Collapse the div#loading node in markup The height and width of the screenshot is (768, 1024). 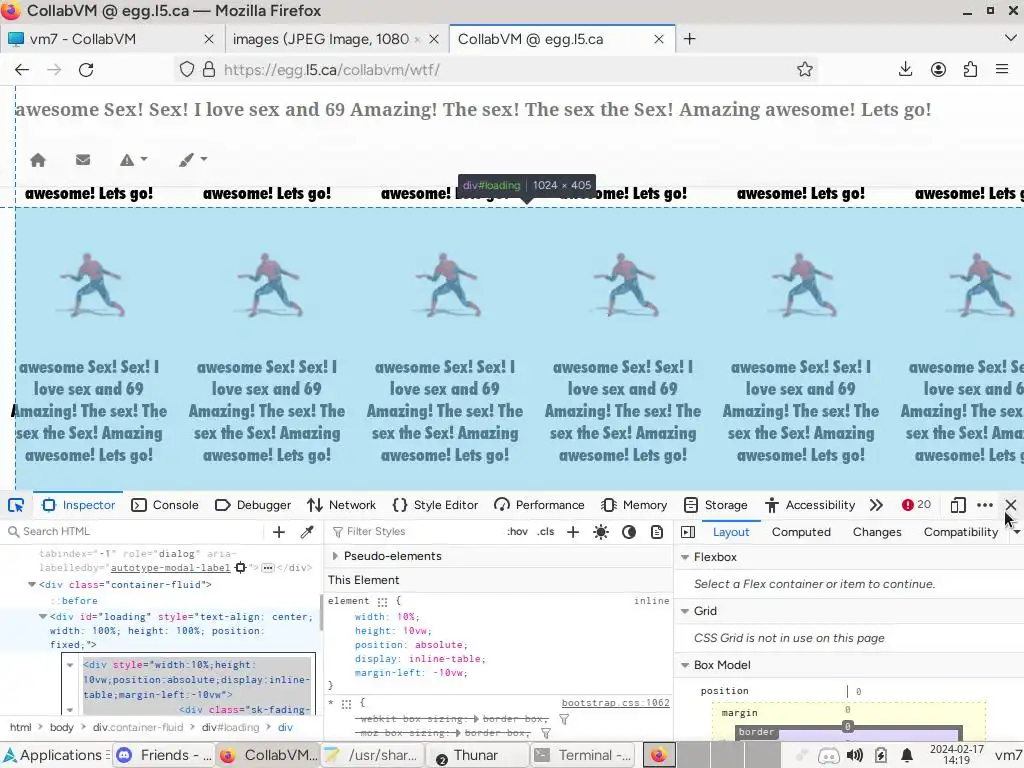pos(42,616)
